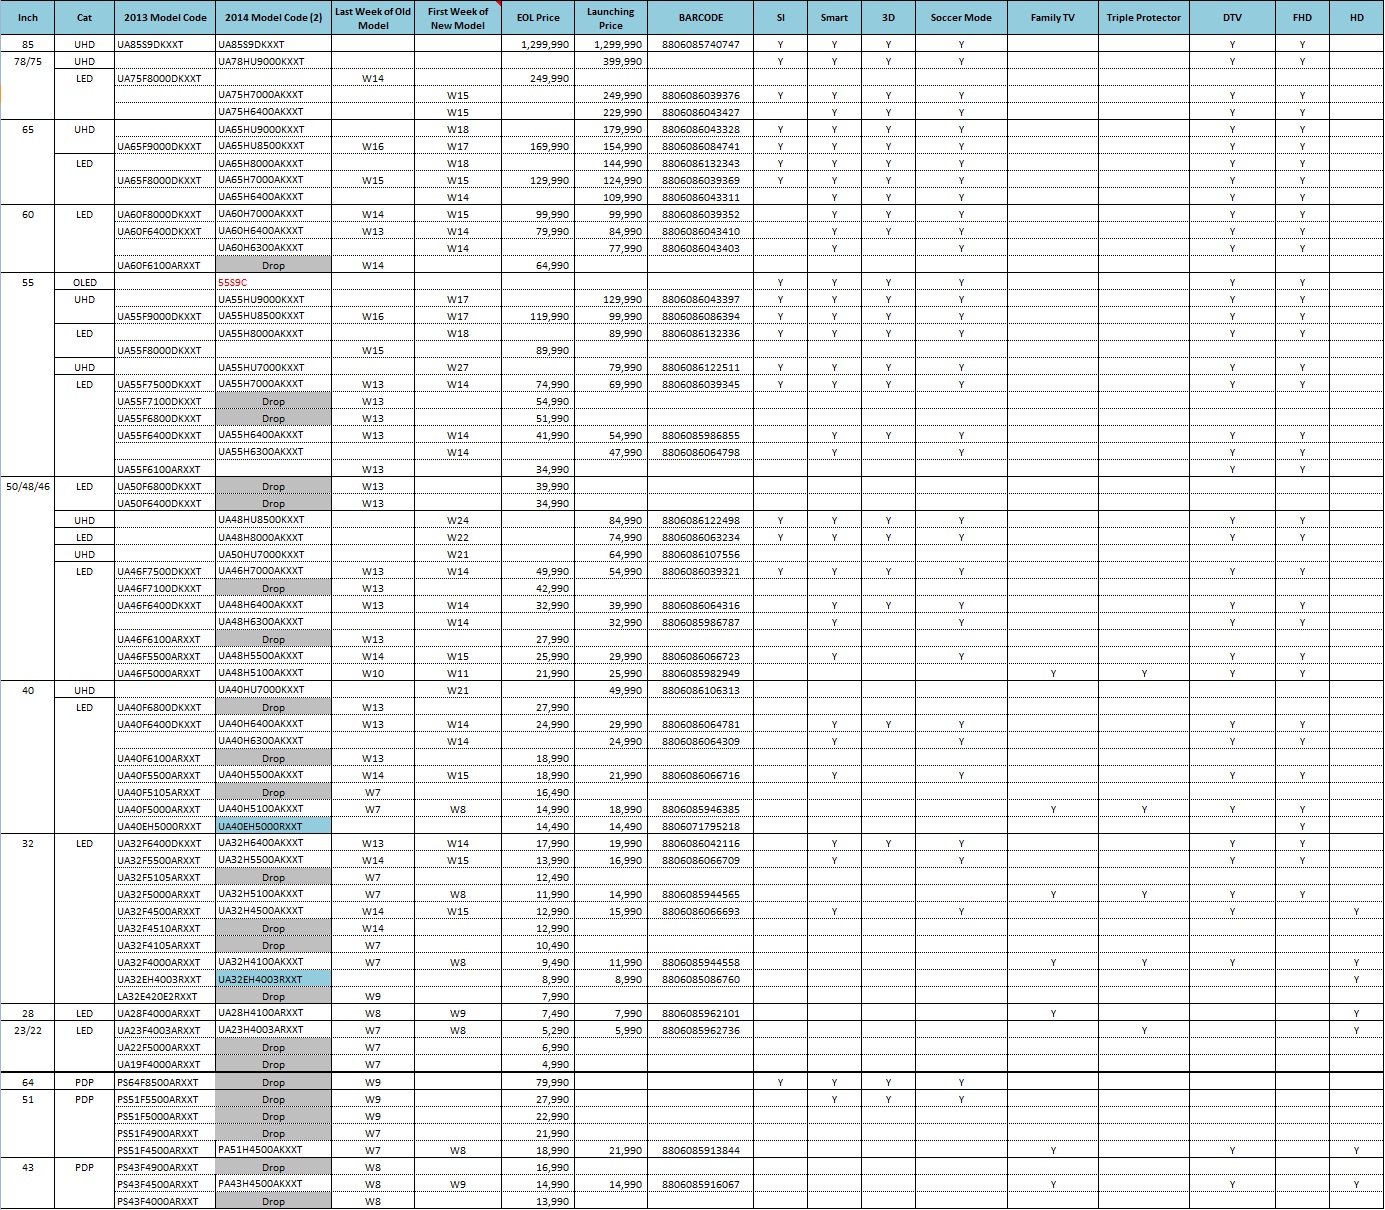The image size is (1385, 1210).
Task: Select the "109,990" launching price cell
Action: click(611, 198)
